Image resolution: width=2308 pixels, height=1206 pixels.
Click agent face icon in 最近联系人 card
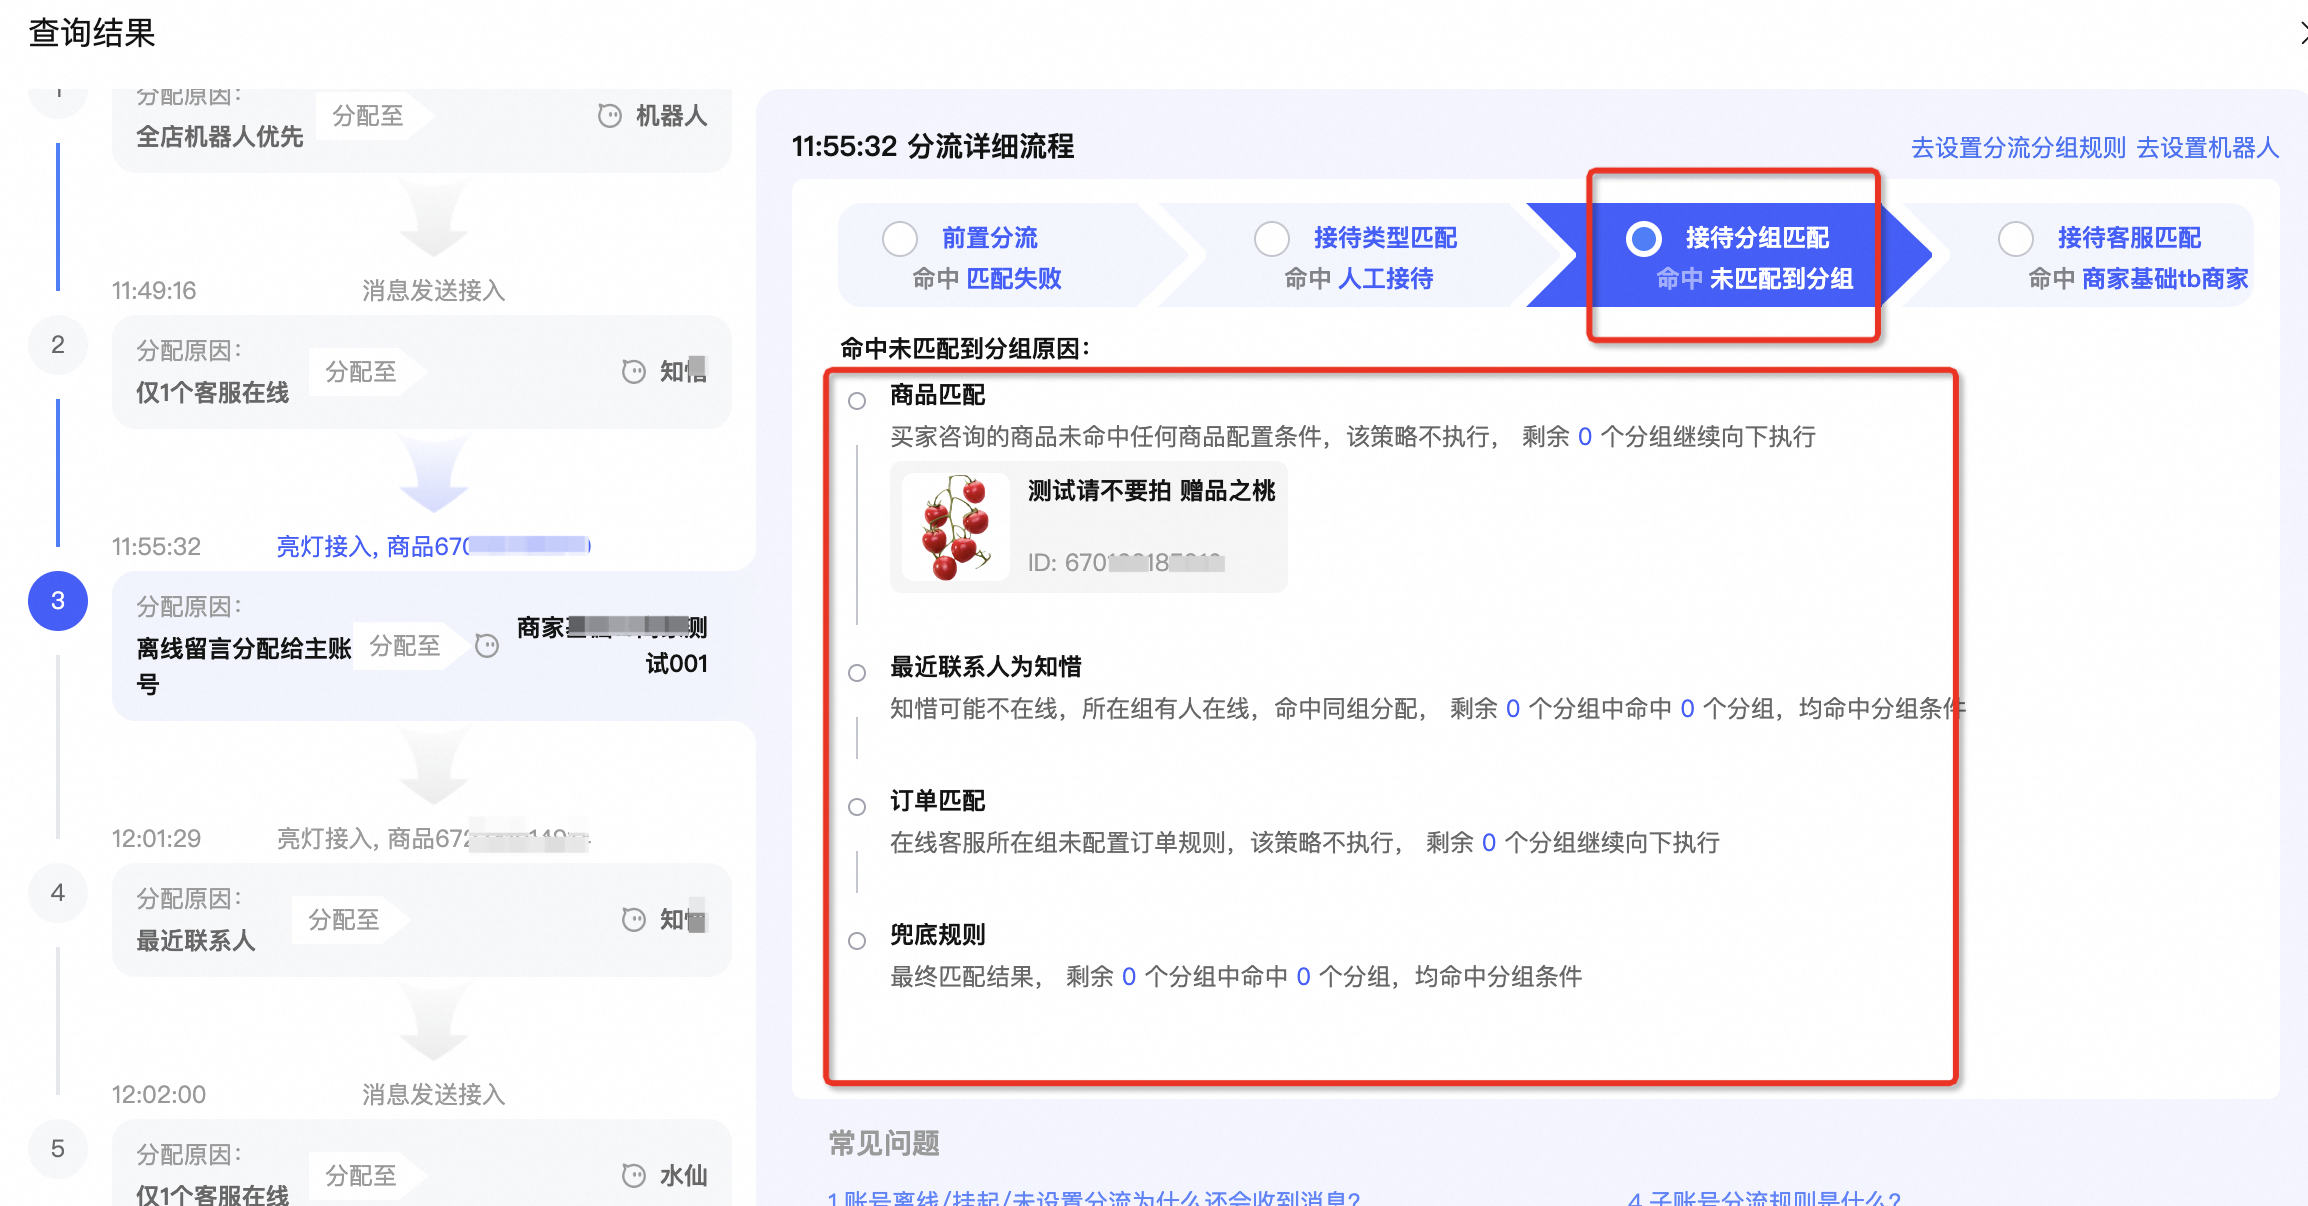[x=633, y=920]
